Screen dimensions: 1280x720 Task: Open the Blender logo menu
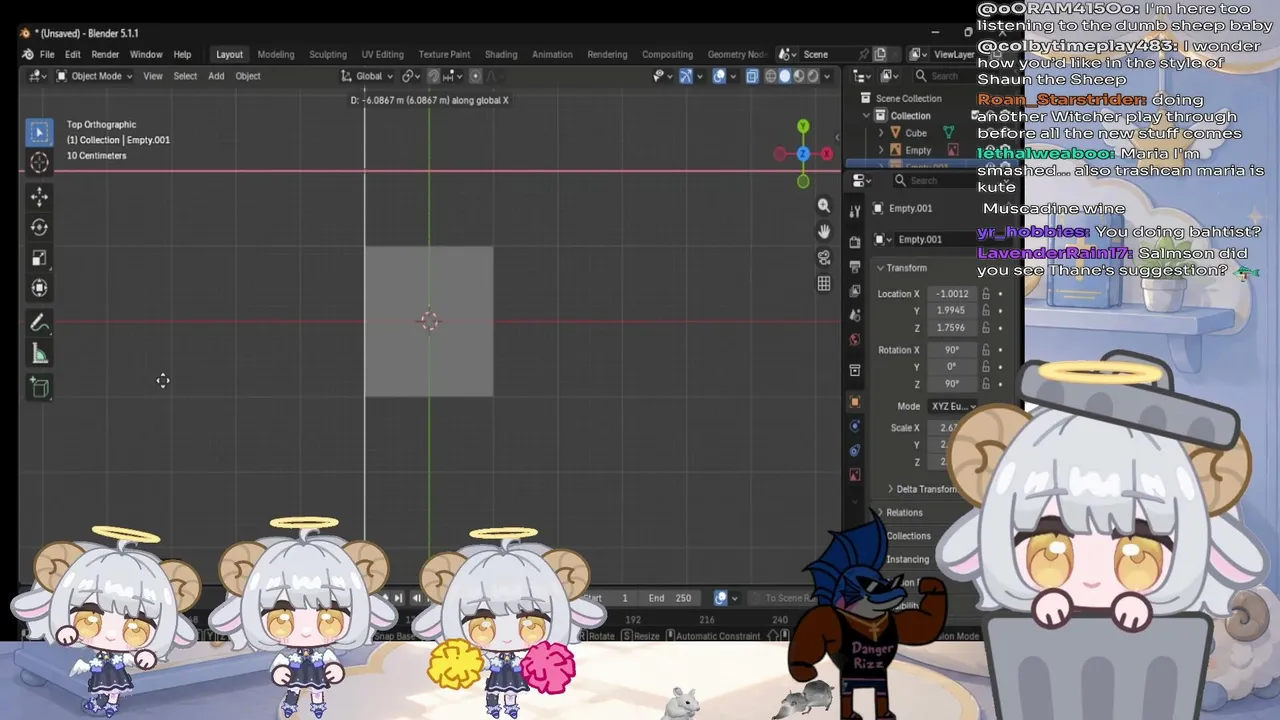[27, 54]
